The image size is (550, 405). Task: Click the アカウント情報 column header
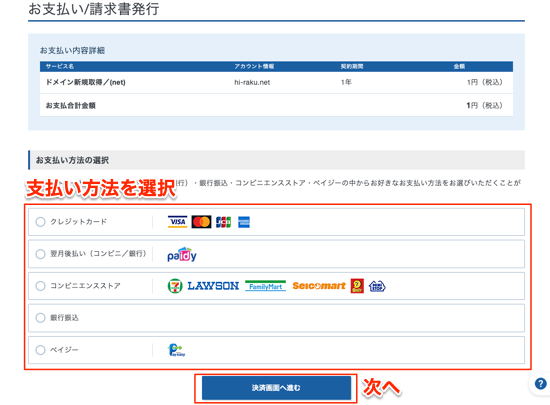(x=254, y=66)
